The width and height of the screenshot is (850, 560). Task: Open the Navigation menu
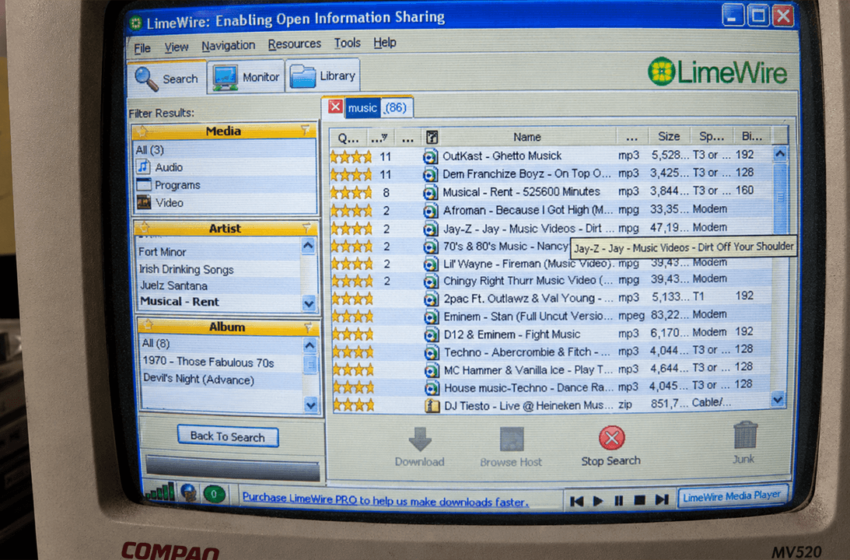pos(228,46)
